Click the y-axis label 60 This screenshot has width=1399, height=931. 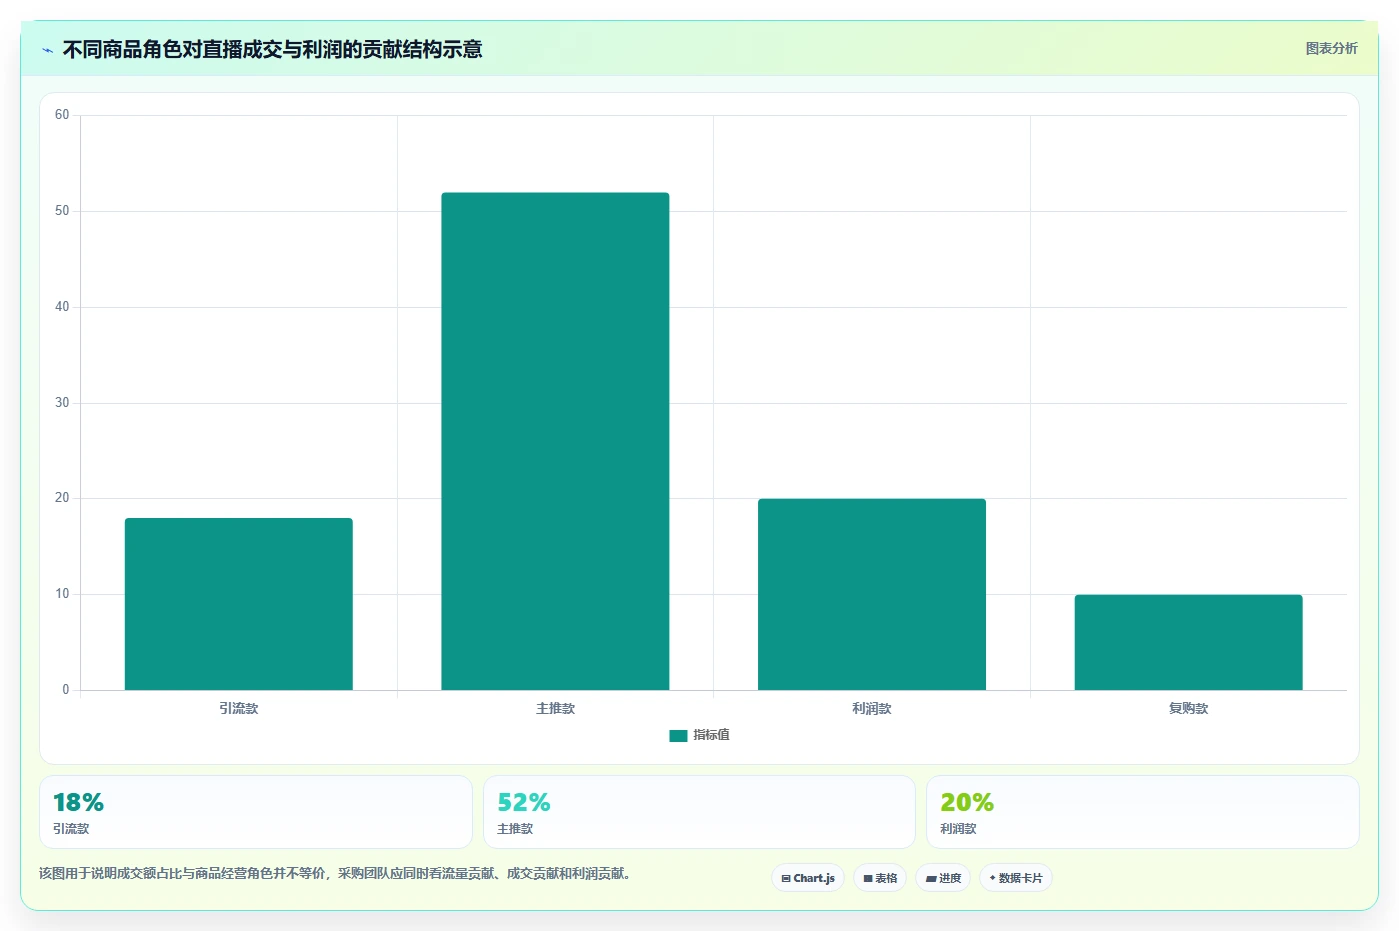pos(62,115)
